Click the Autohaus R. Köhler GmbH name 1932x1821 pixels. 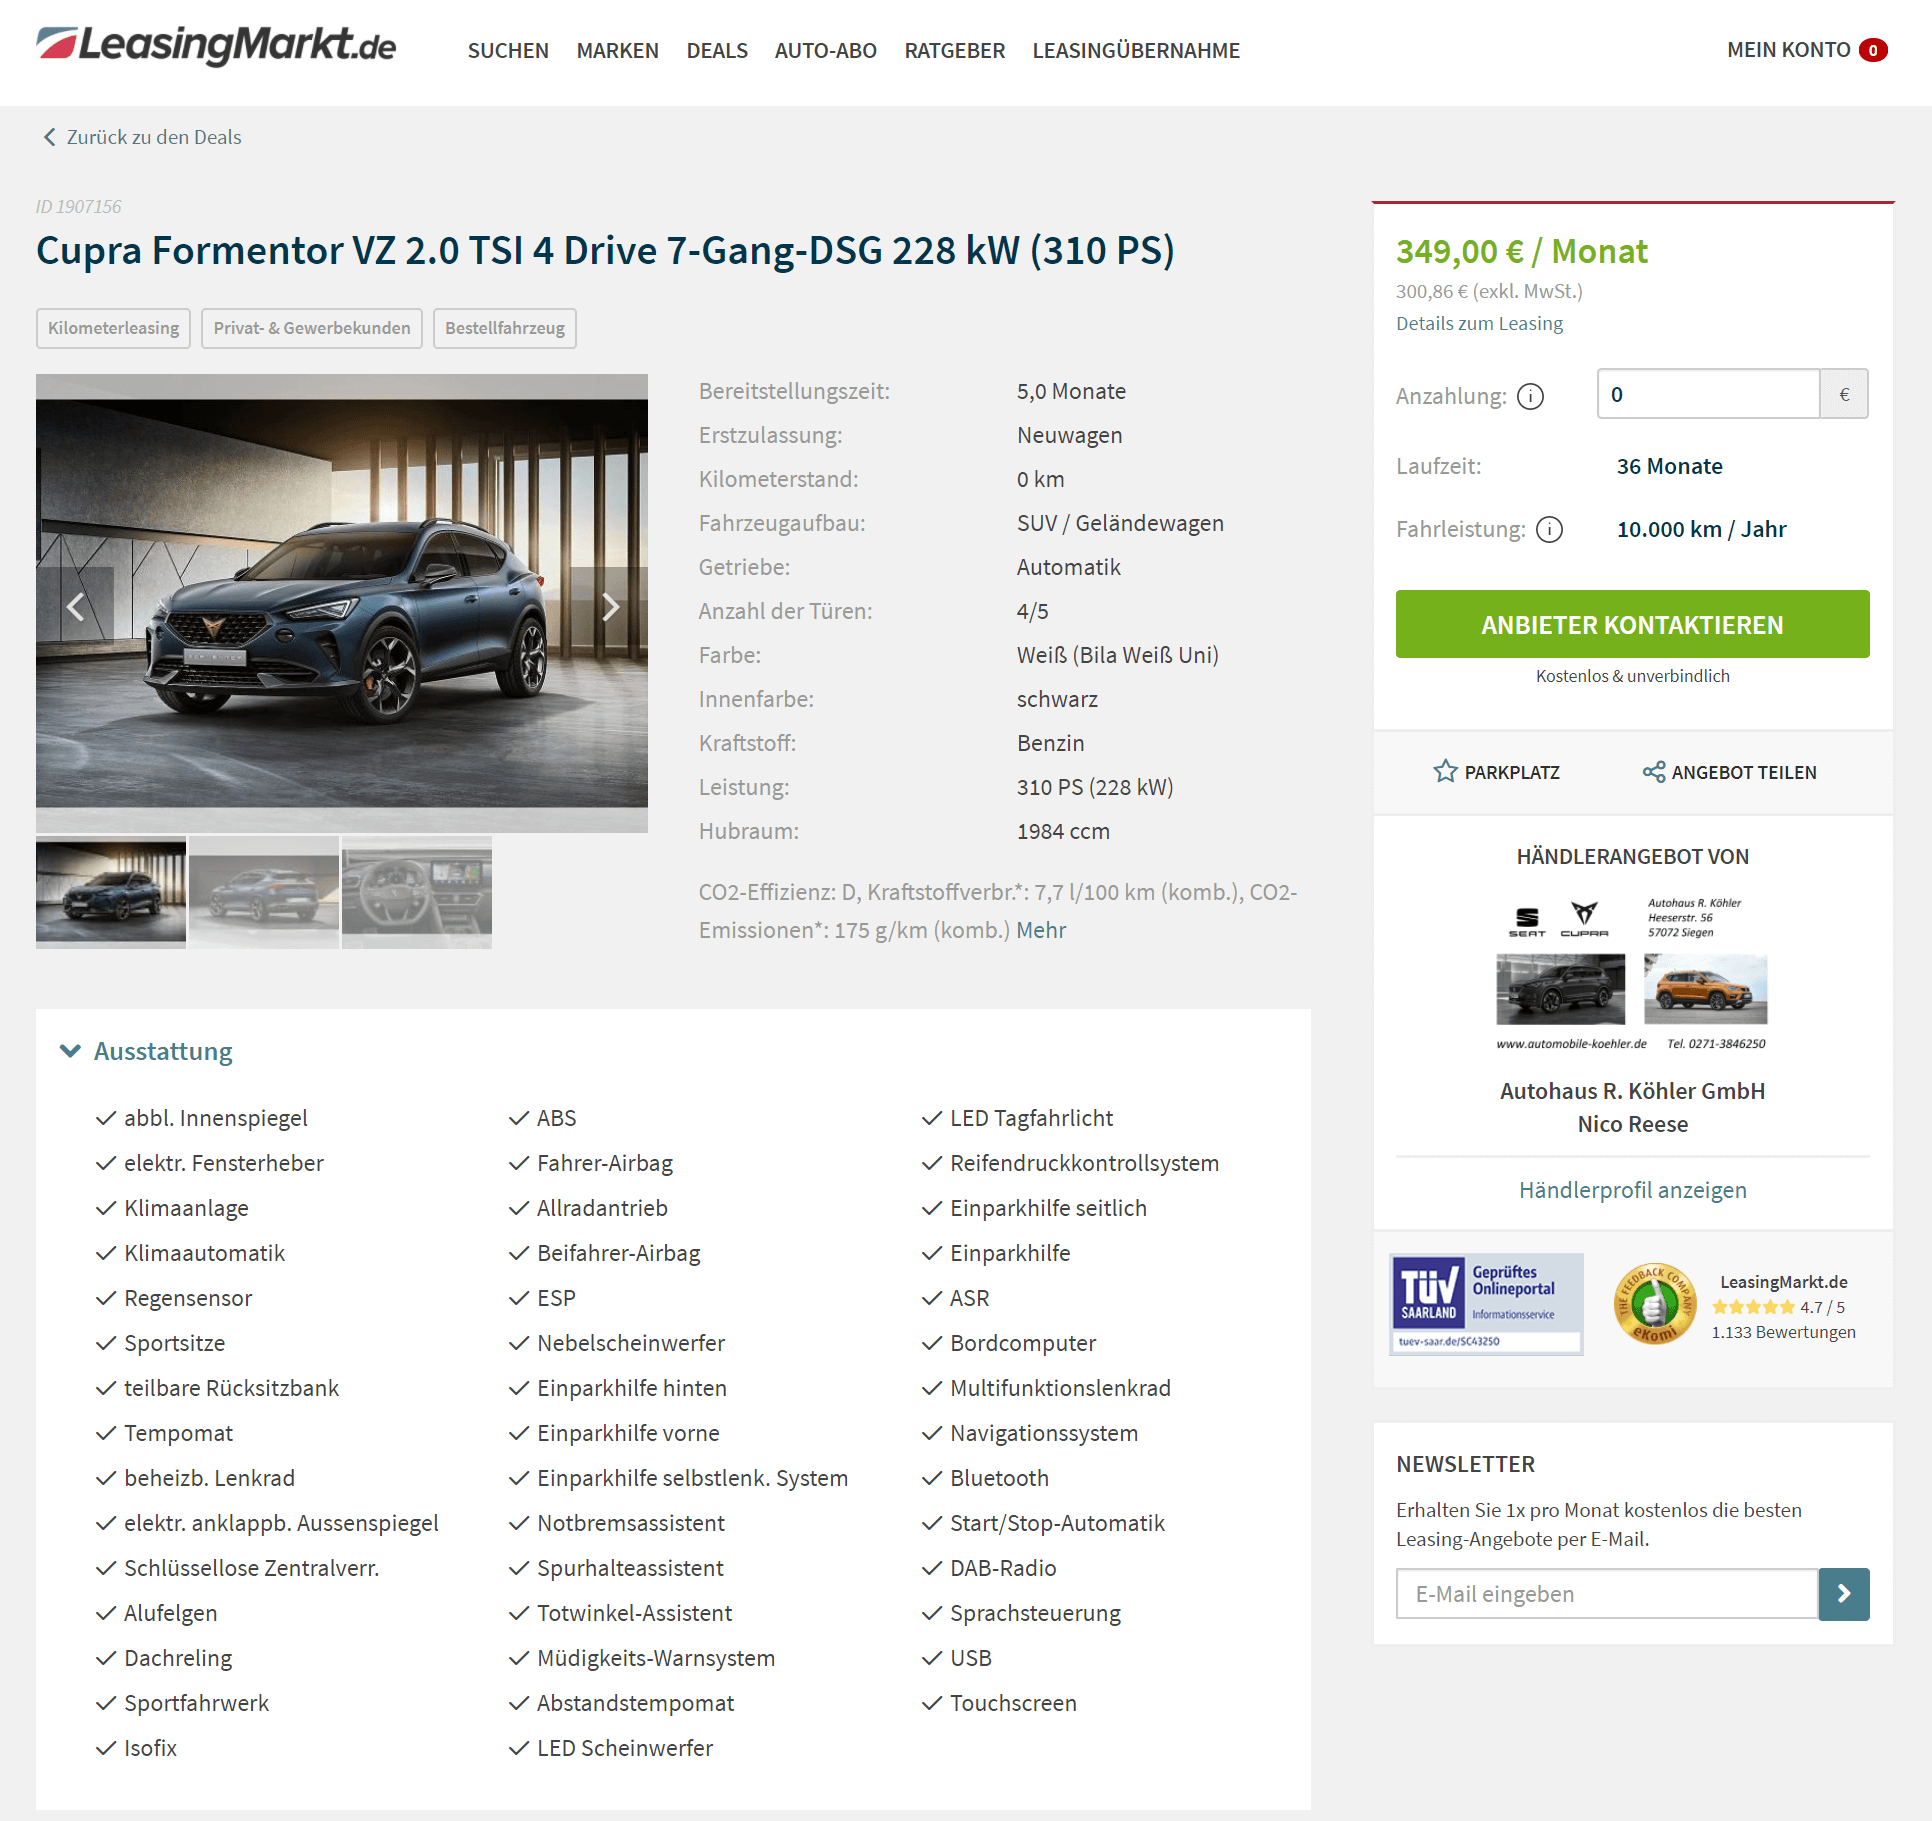click(1632, 1091)
